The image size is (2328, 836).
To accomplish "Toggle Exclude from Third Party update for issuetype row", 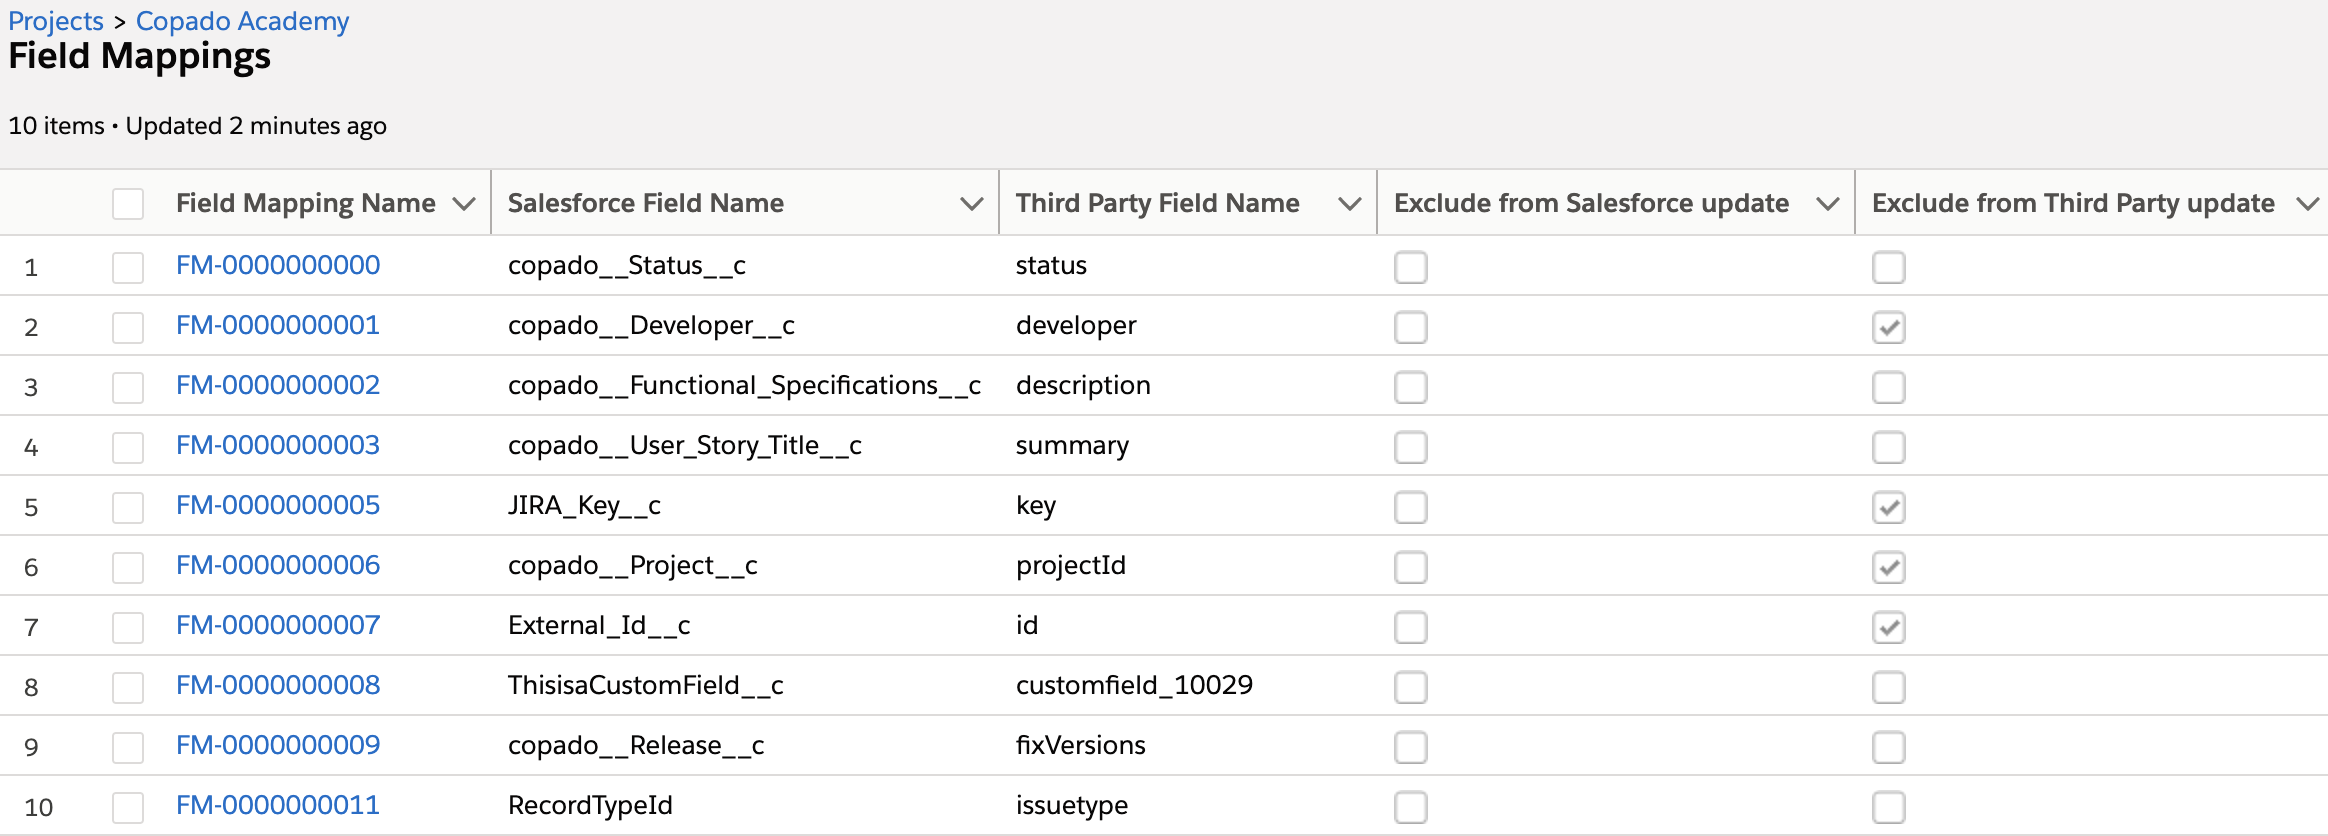I will (1889, 807).
